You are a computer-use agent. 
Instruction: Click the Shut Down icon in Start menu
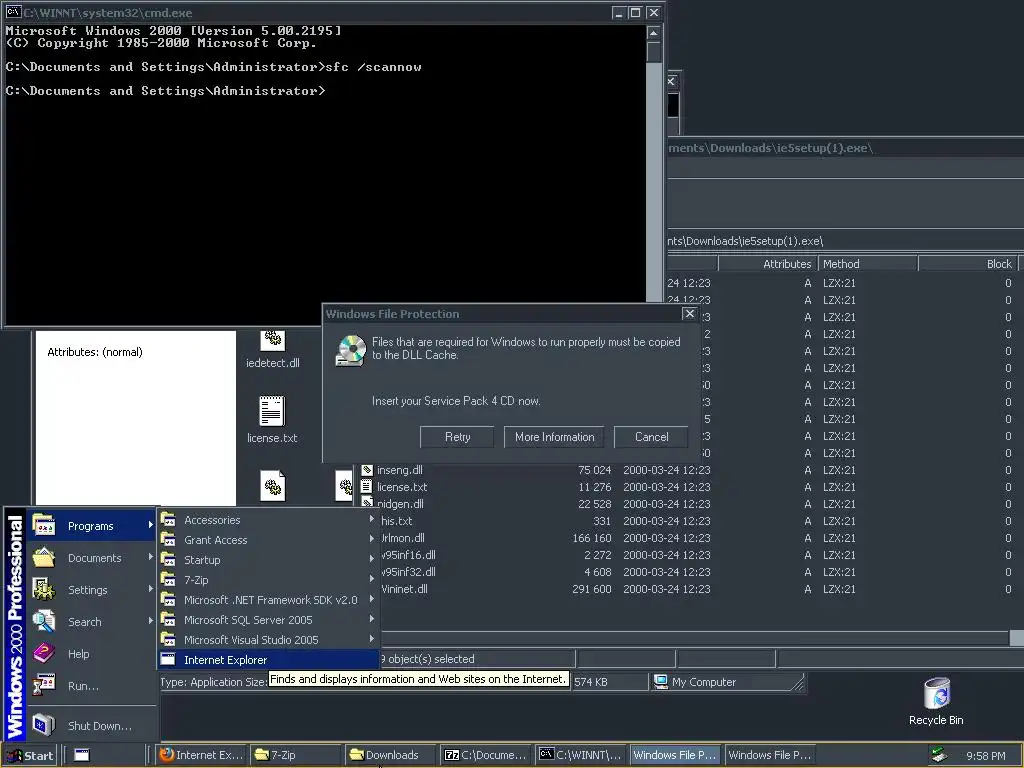(44, 725)
